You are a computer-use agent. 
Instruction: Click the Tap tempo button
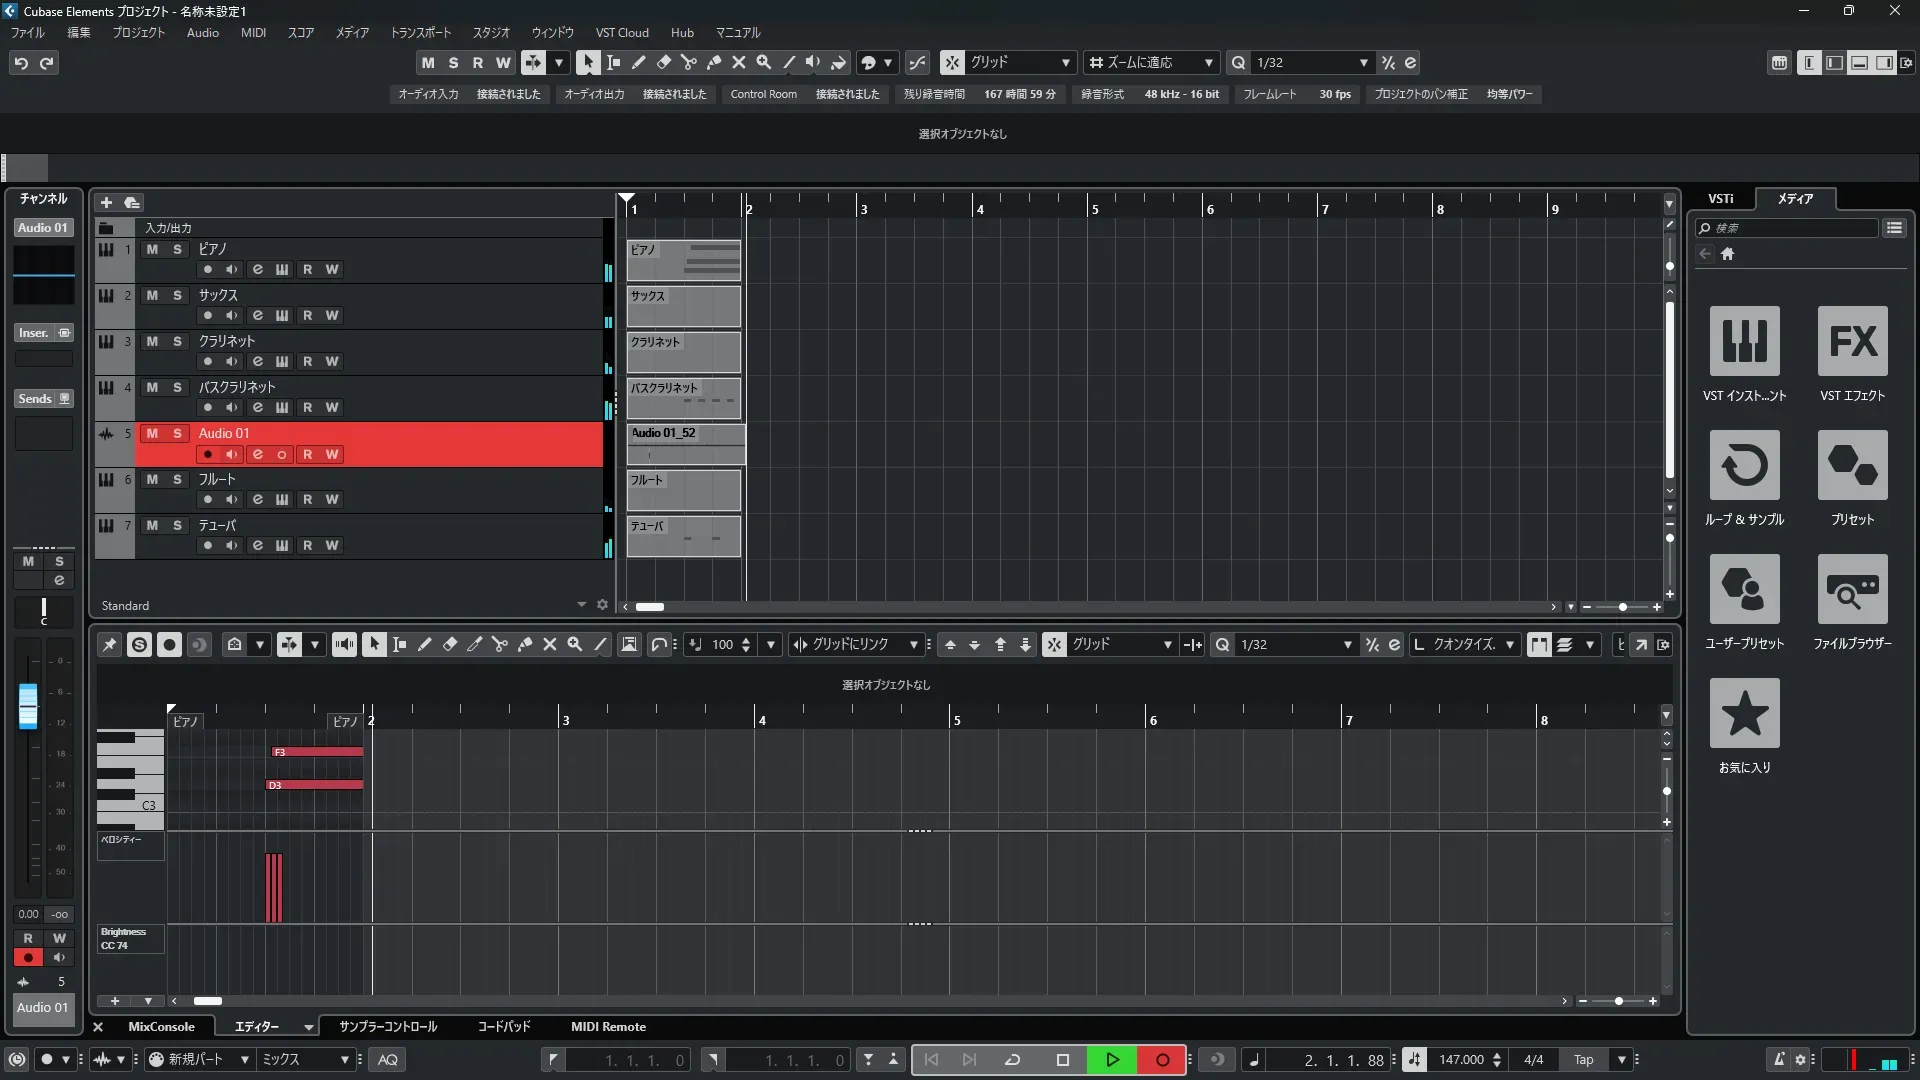click(x=1583, y=1059)
